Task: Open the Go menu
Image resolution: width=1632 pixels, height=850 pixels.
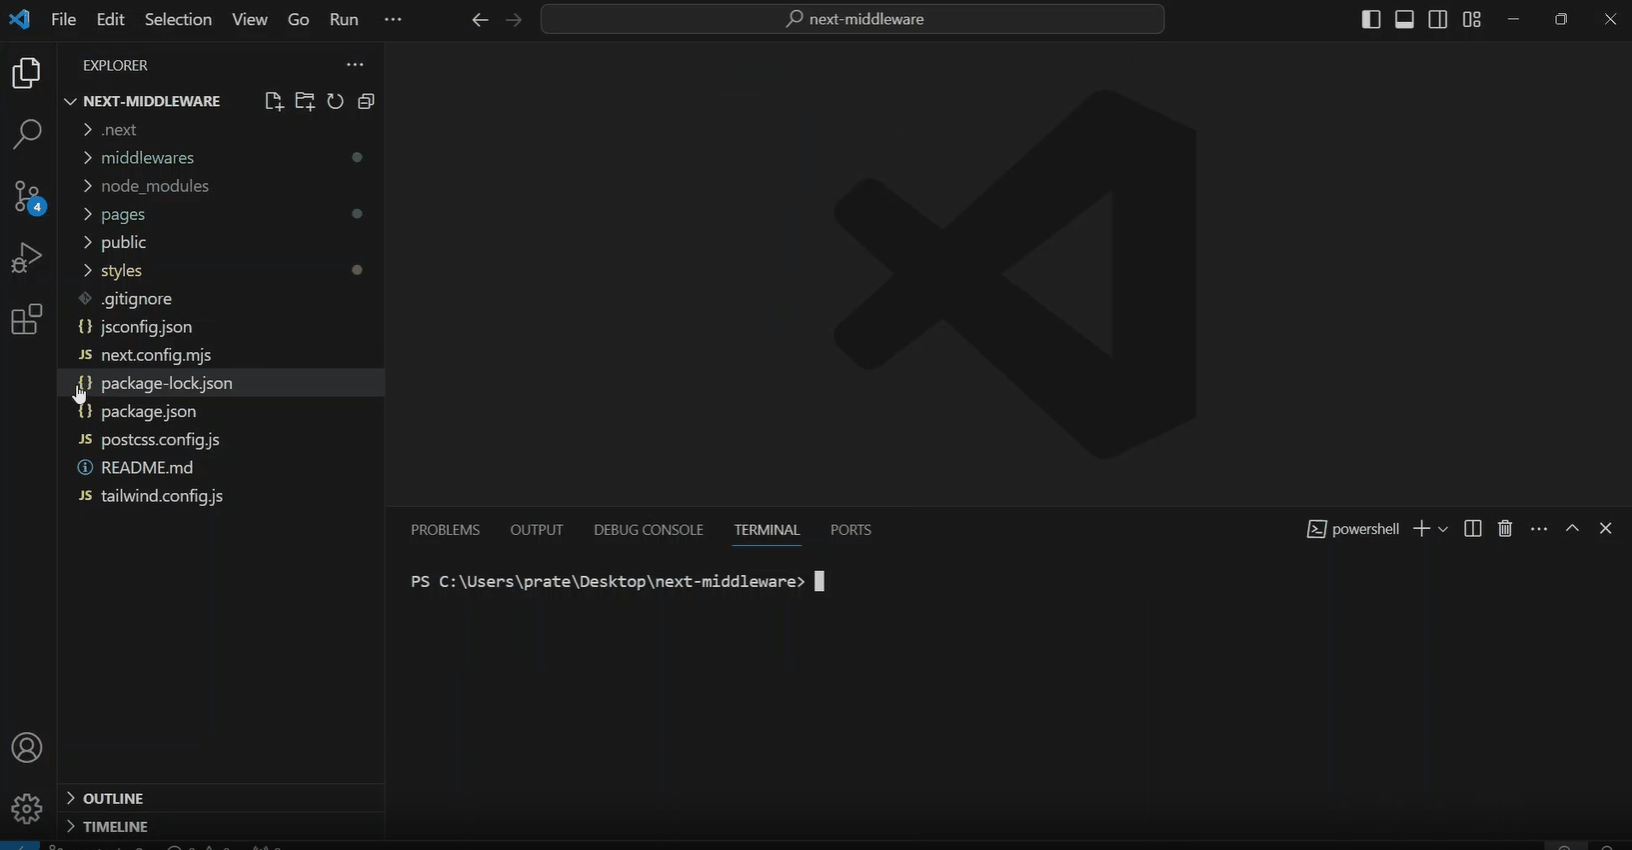Action: click(x=298, y=20)
